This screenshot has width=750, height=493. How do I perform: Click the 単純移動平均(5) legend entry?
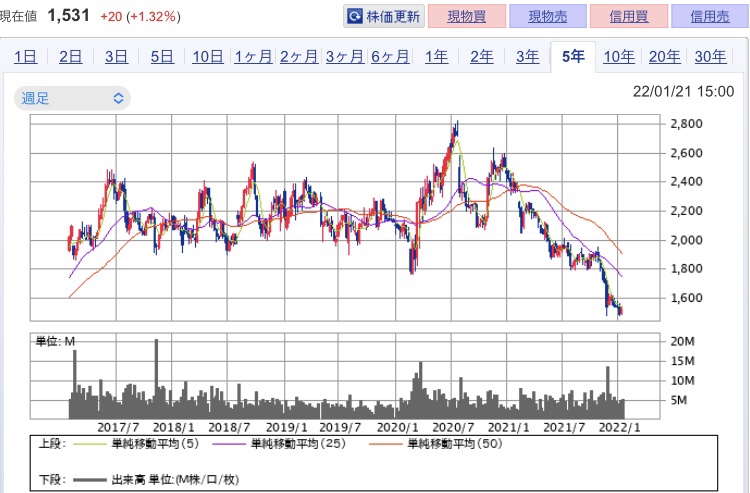(x=136, y=444)
